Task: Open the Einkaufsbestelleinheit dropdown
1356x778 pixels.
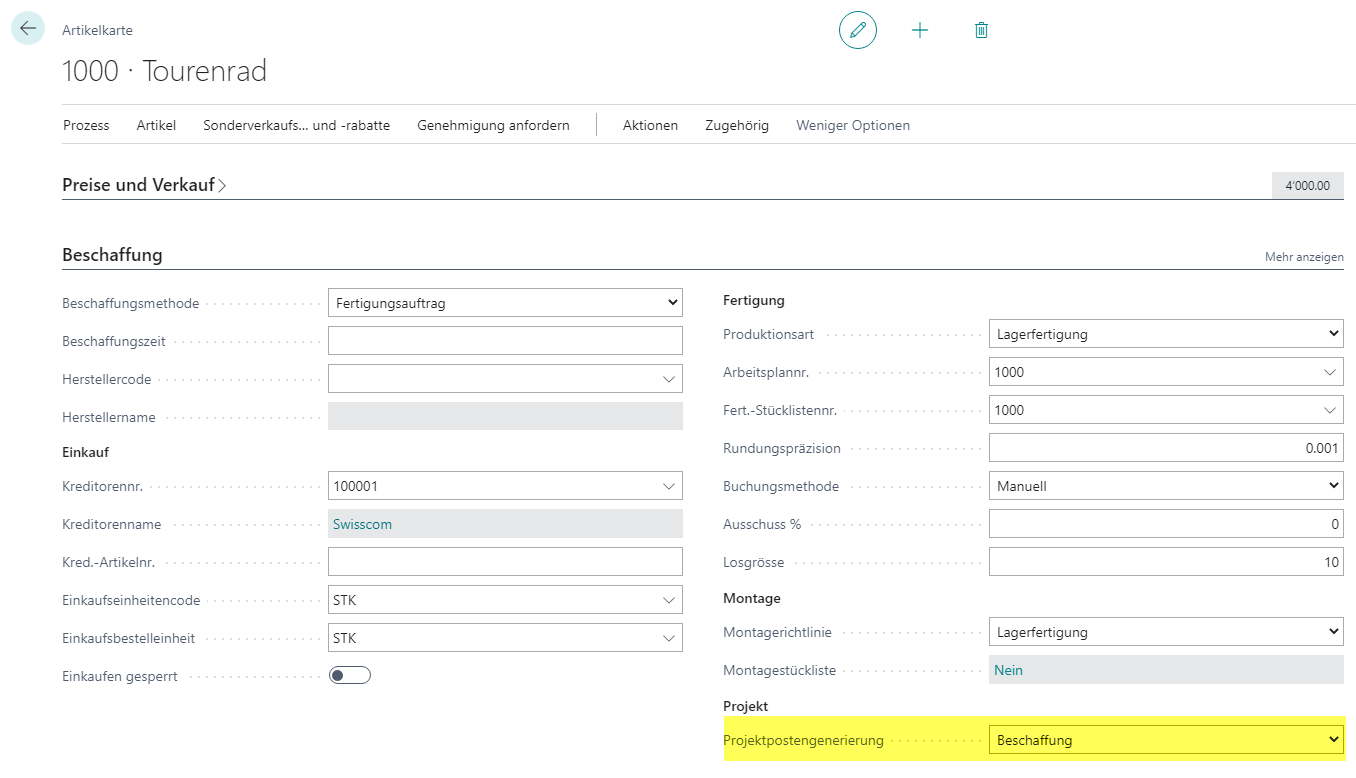Action: point(668,638)
